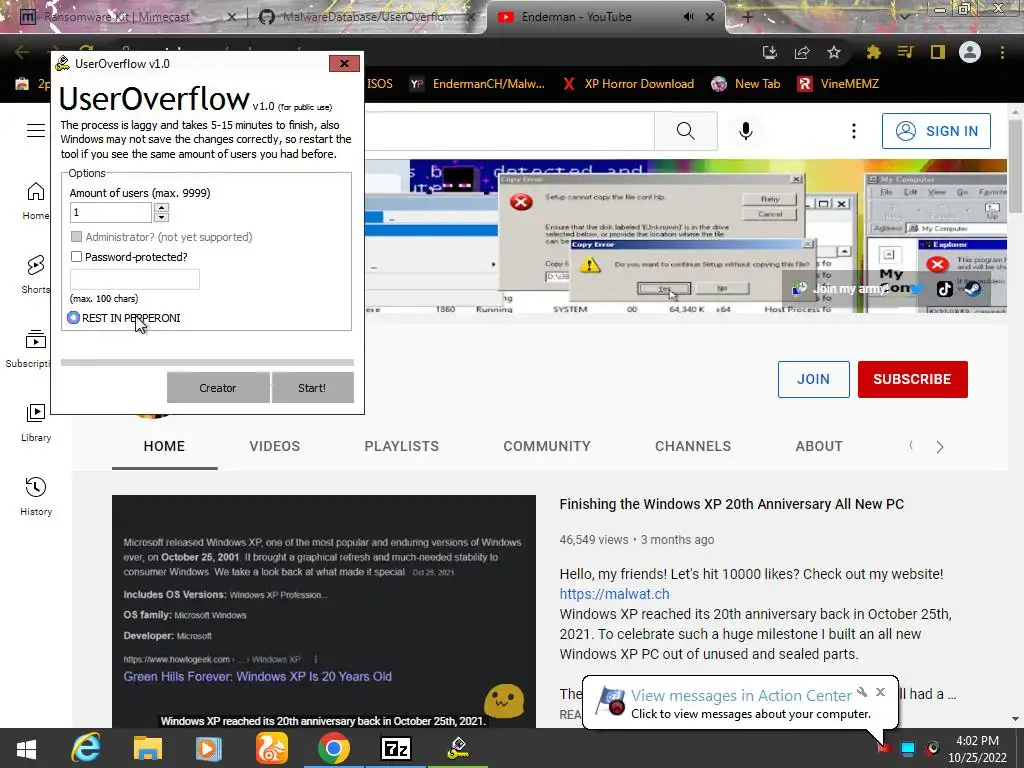Click the Start! button in UserOverflow

[x=312, y=387]
